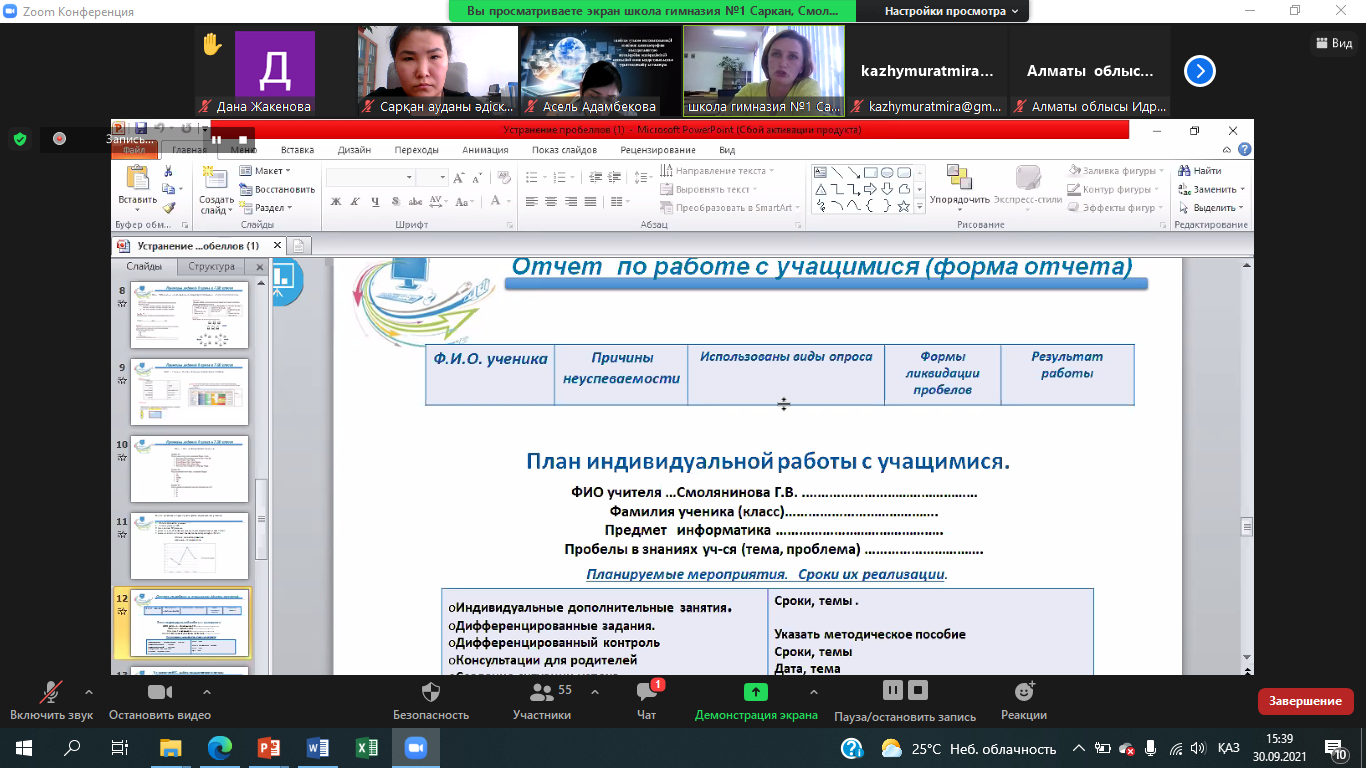Click the red Завершение (End) button
This screenshot has width=1366, height=768.
(1306, 701)
